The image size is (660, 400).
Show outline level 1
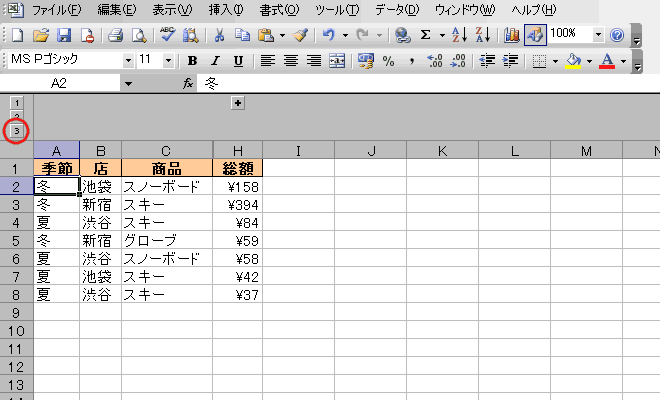pos(16,102)
